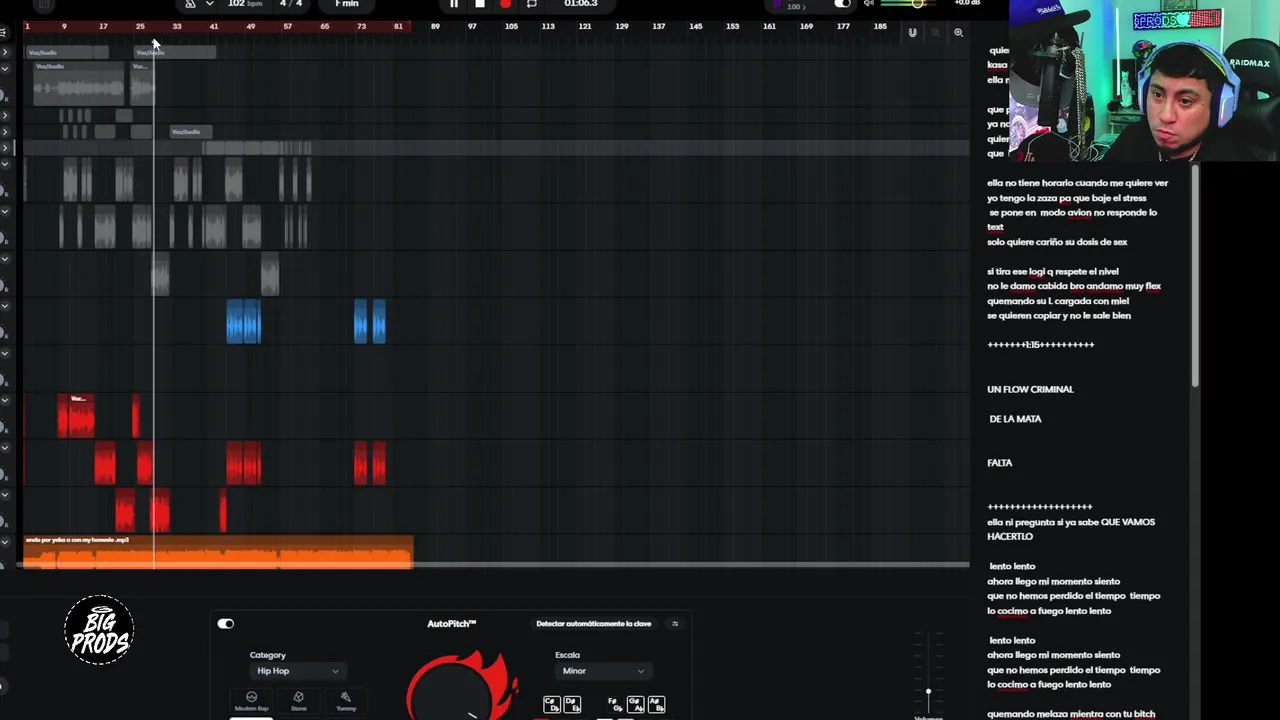This screenshot has height=720, width=1280.
Task: Zoom in the timeline with the plus magnifier
Action: 958,33
